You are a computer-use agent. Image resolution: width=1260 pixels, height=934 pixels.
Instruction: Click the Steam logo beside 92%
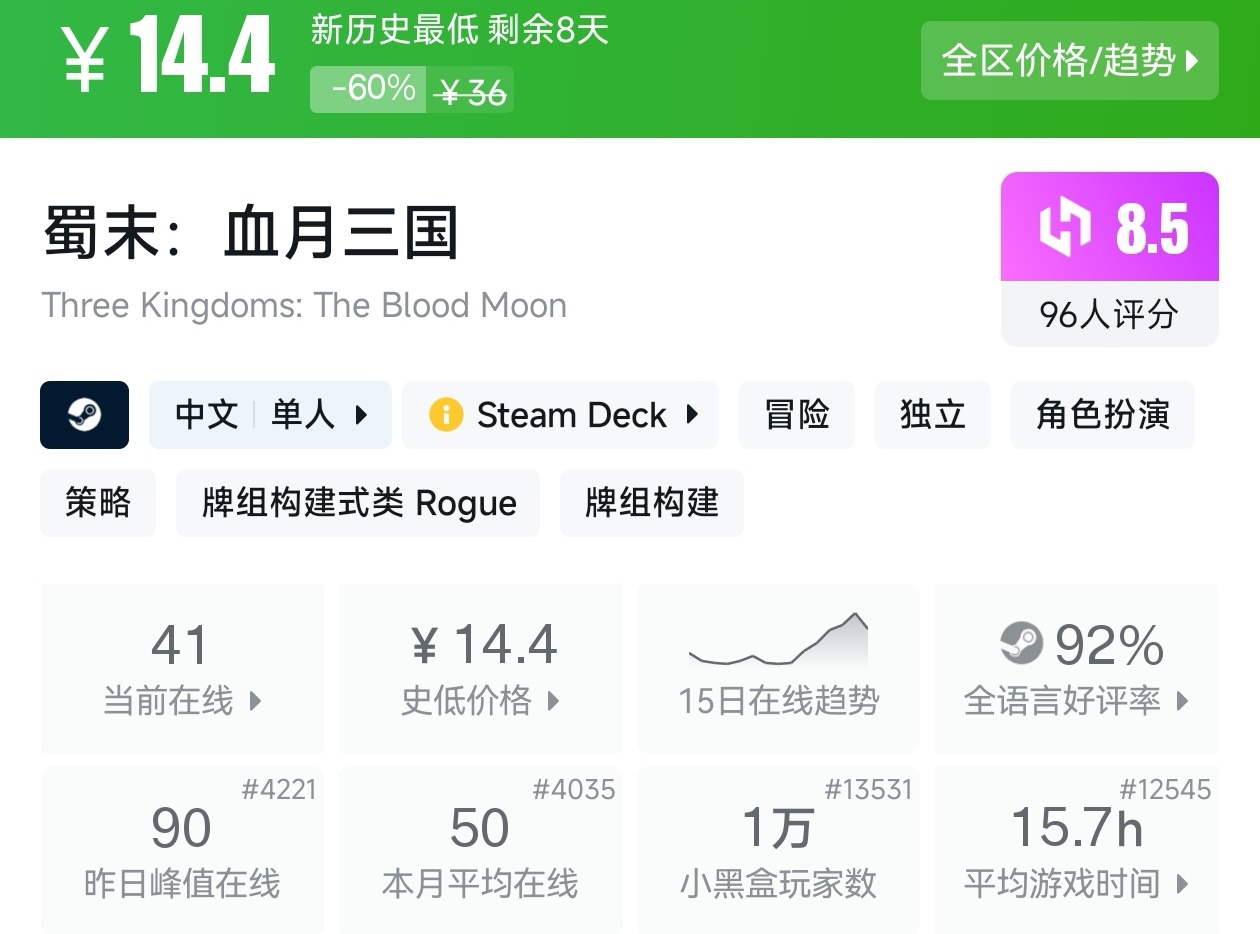(1021, 644)
